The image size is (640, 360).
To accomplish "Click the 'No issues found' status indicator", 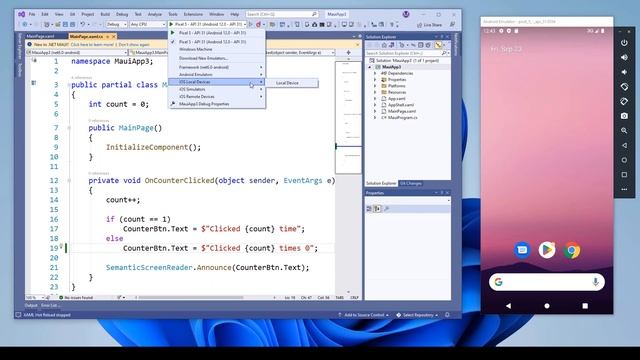I will click(x=76, y=298).
